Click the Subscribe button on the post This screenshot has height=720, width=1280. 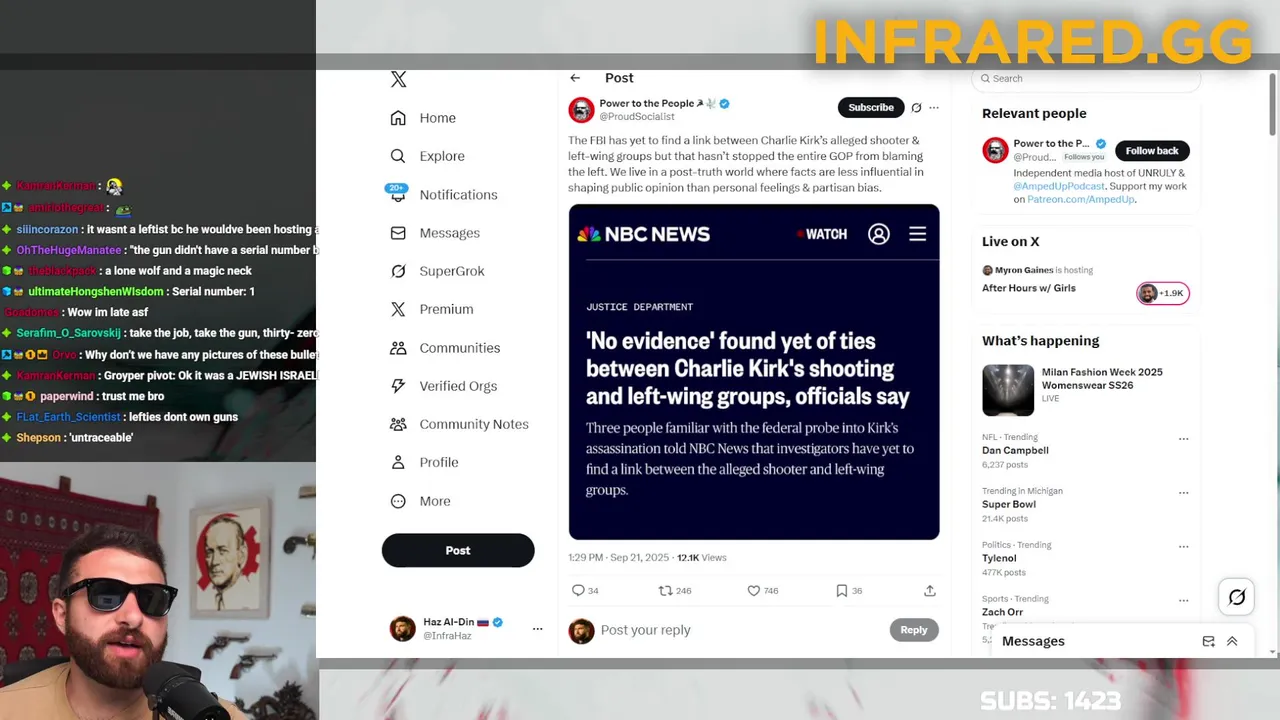(871, 108)
